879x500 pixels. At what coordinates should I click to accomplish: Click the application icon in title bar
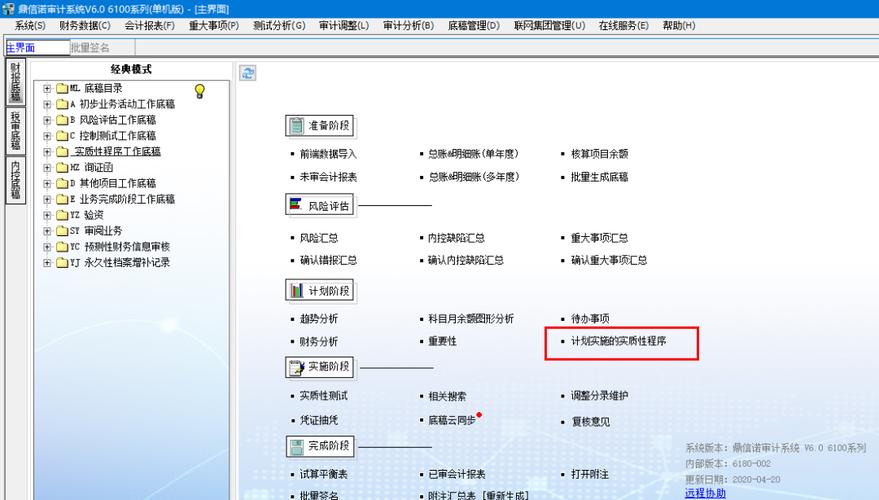coord(8,8)
